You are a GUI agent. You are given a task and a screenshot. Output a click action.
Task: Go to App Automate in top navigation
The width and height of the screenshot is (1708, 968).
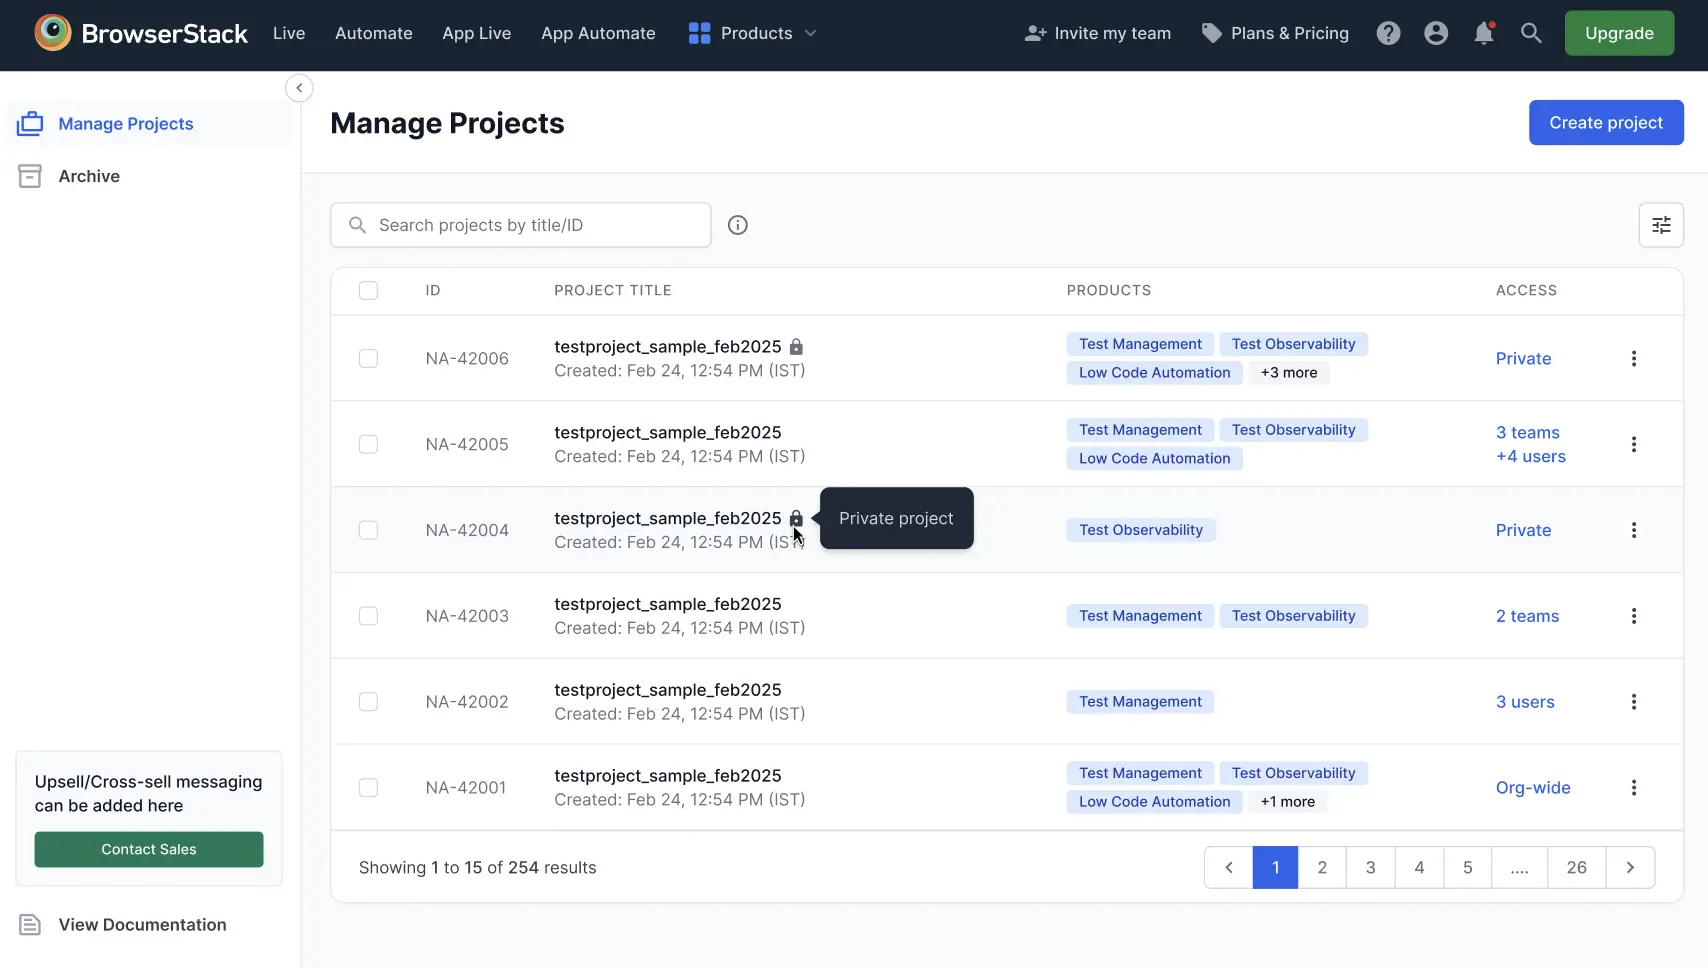pyautogui.click(x=598, y=33)
